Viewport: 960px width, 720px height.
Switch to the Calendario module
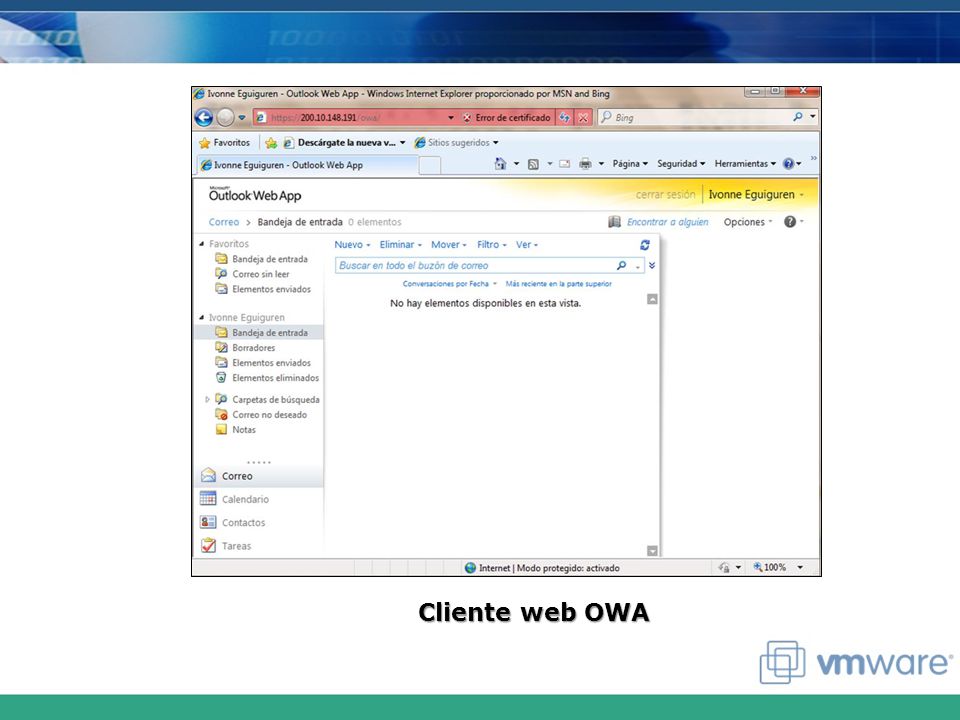(259, 499)
